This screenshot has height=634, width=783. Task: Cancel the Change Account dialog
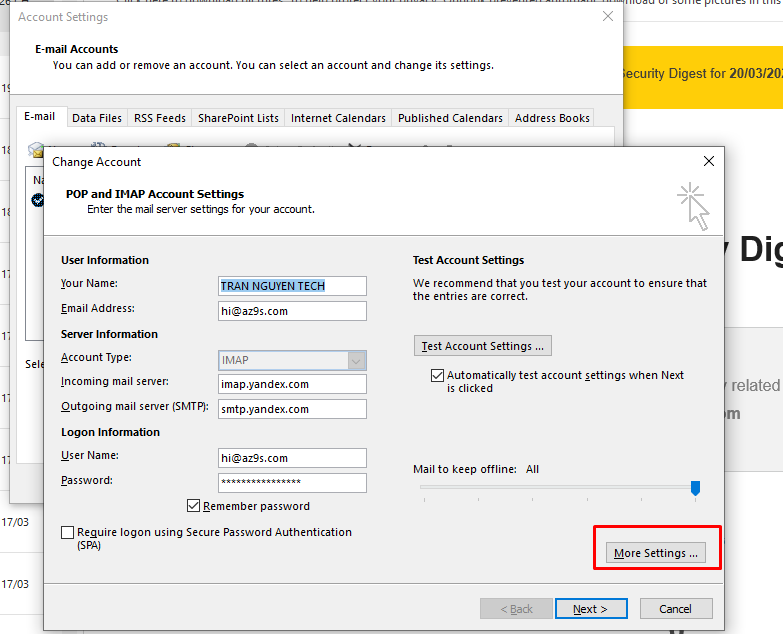click(675, 609)
